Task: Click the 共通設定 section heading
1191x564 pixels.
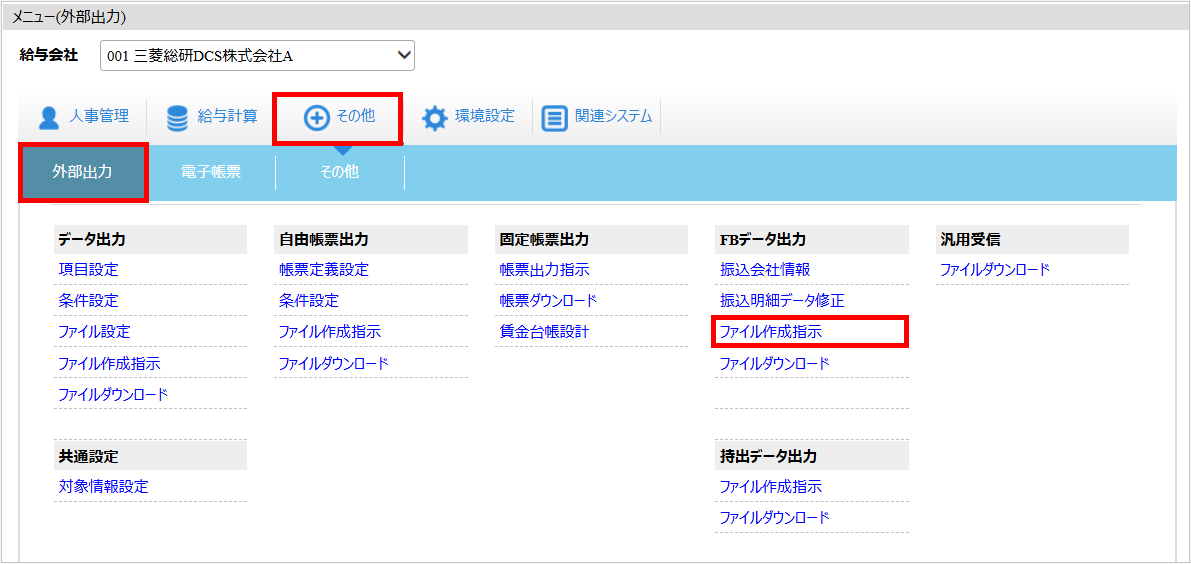Action: tap(88, 456)
